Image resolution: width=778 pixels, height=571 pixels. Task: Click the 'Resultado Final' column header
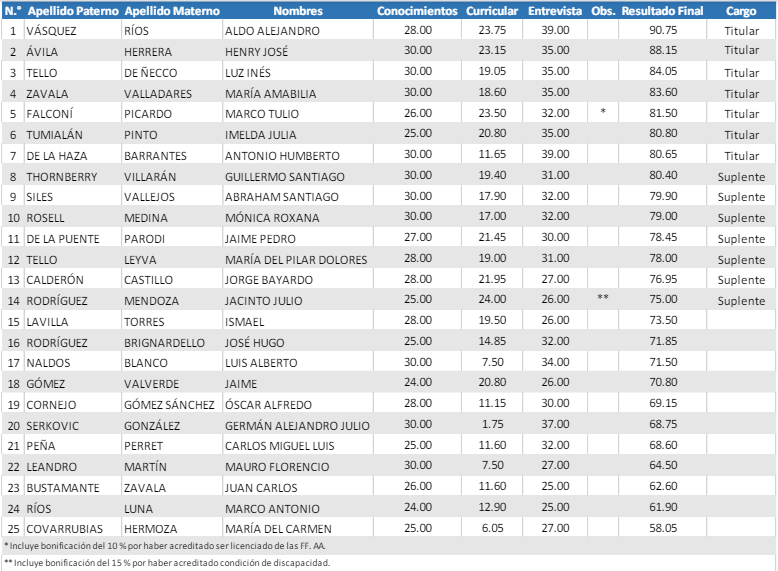662,11
